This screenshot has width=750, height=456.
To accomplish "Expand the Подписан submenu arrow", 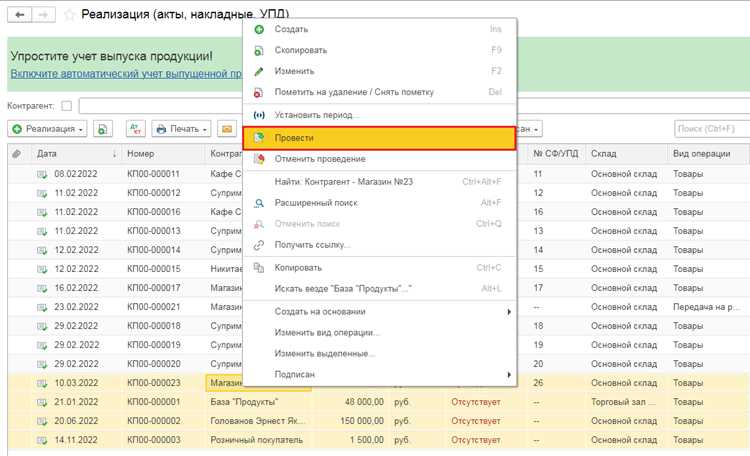I will (x=509, y=375).
